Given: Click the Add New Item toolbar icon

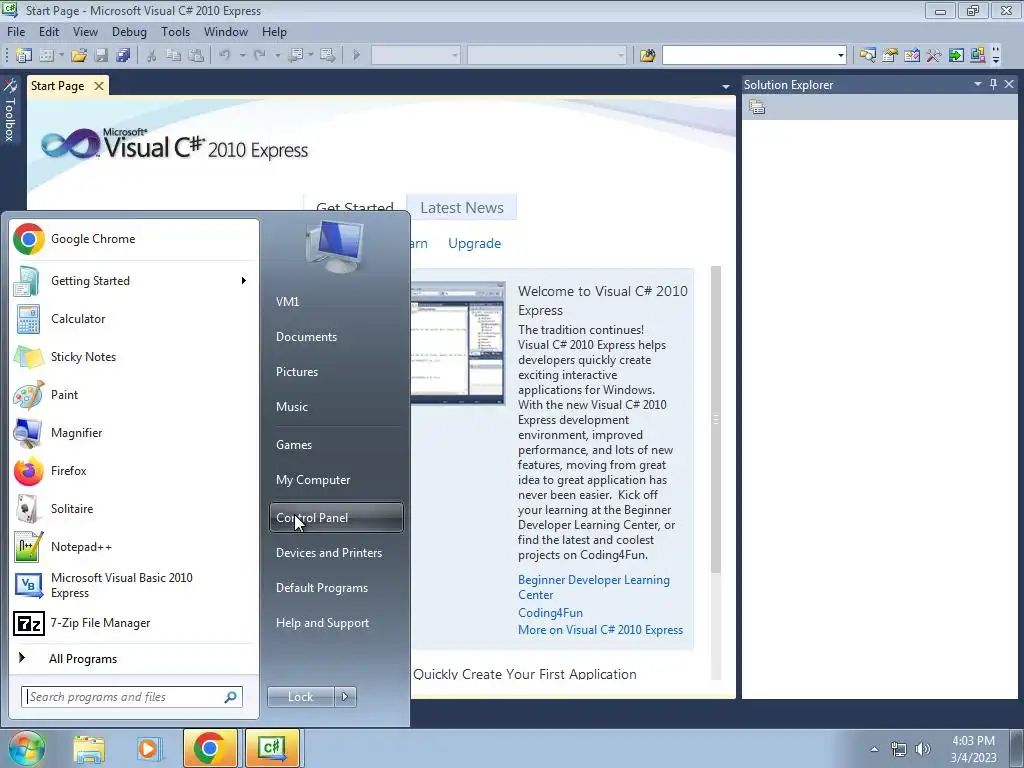Looking at the screenshot, I should pos(46,56).
